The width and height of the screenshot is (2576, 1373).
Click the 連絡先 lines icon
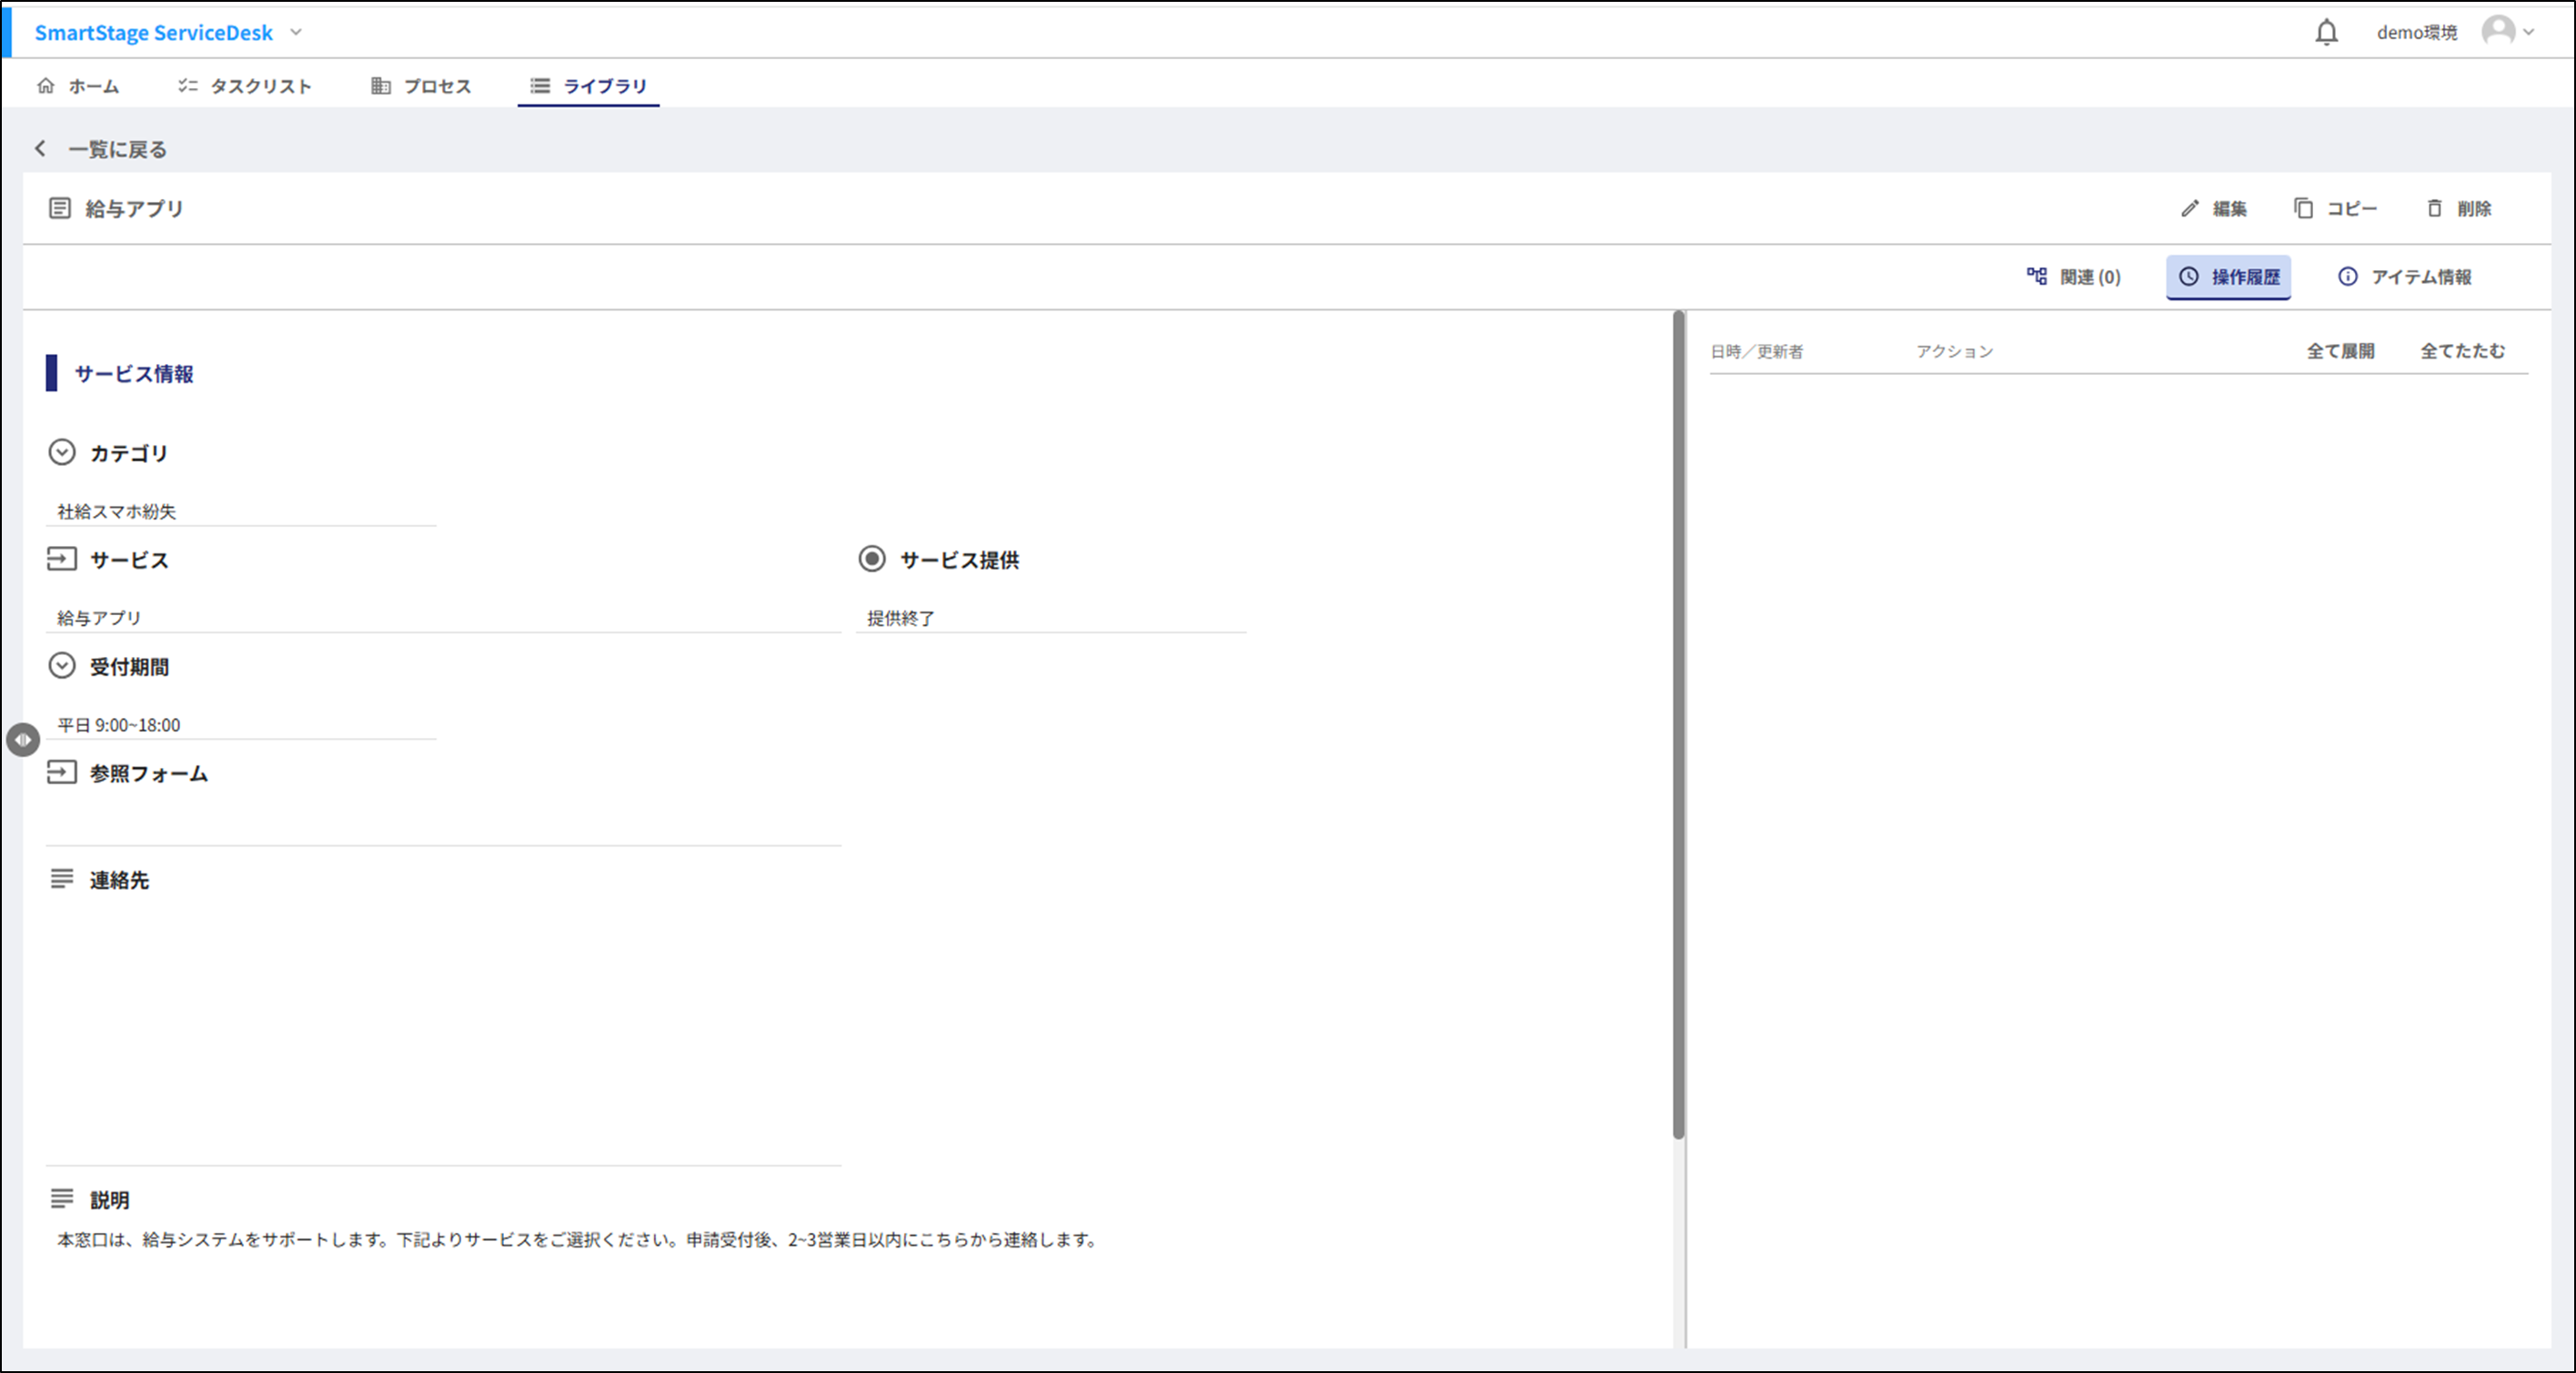click(62, 879)
